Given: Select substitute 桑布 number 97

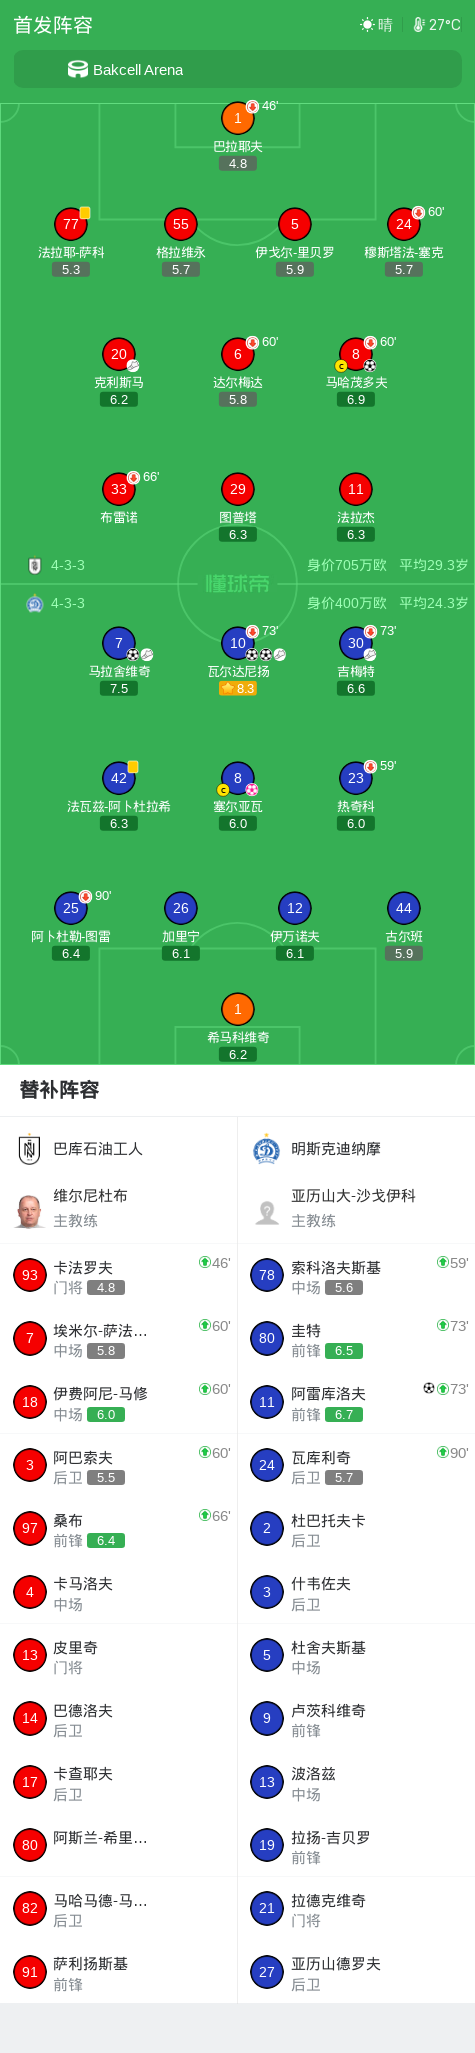Looking at the screenshot, I should pos(30,1528).
